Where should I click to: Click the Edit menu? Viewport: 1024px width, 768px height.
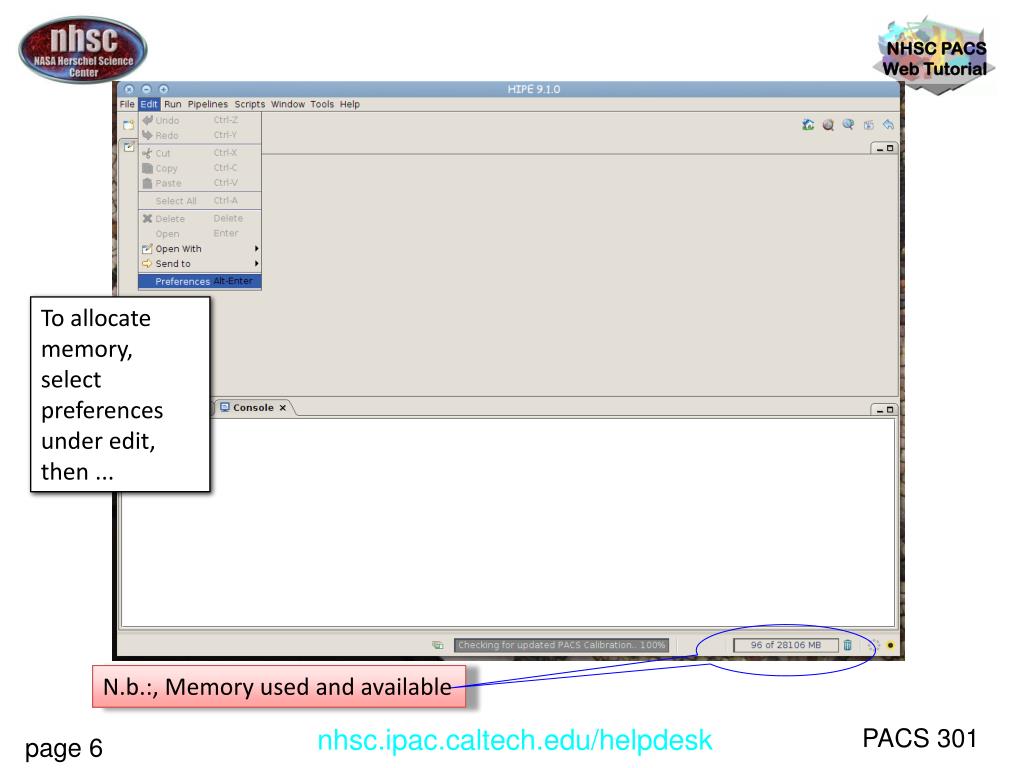coord(149,104)
